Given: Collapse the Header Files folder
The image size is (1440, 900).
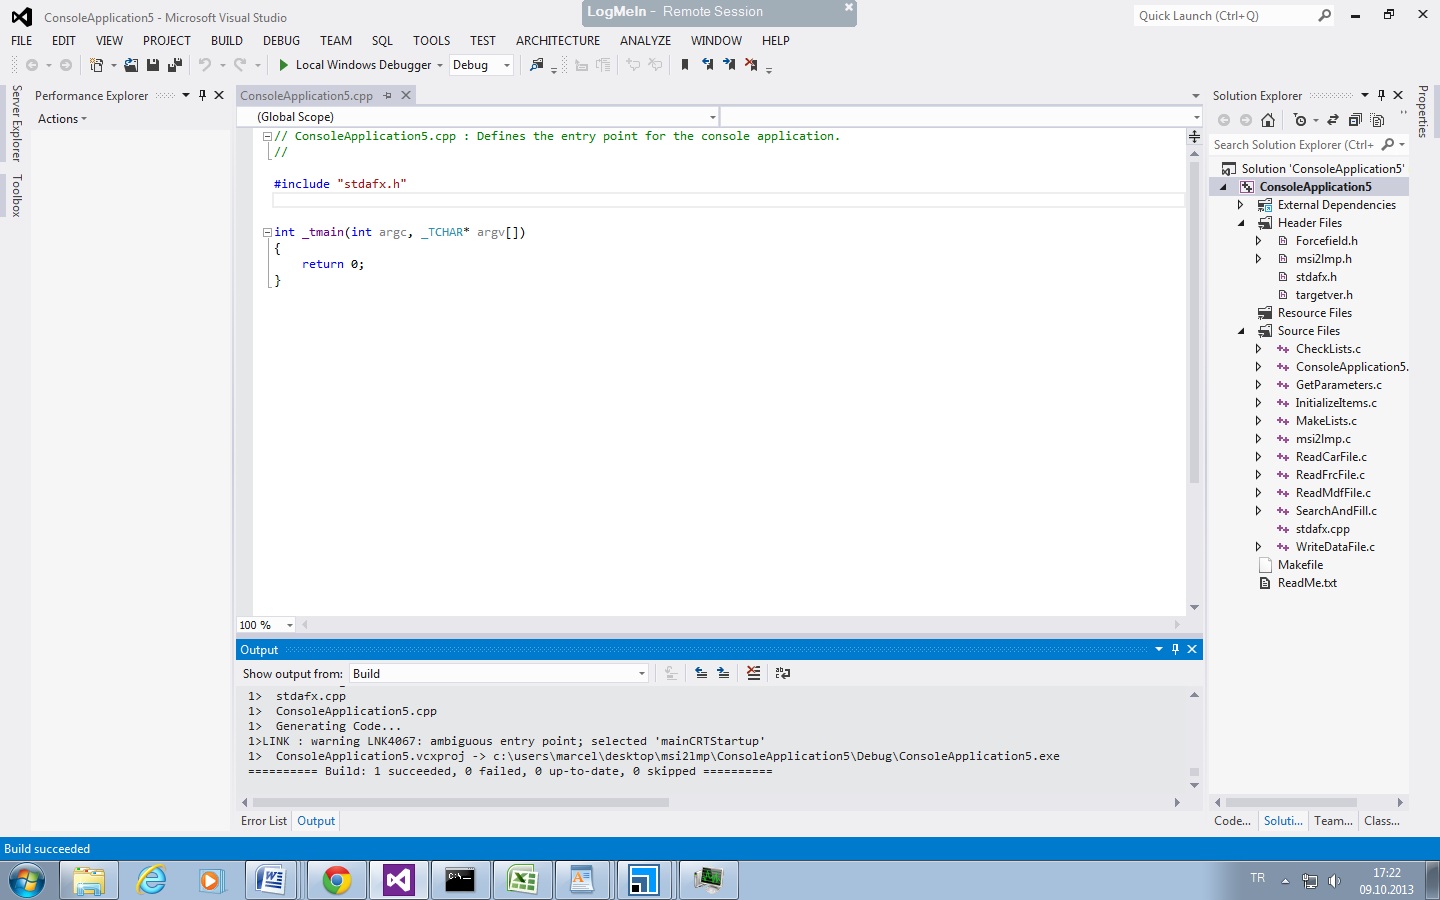Looking at the screenshot, I should click(x=1241, y=223).
